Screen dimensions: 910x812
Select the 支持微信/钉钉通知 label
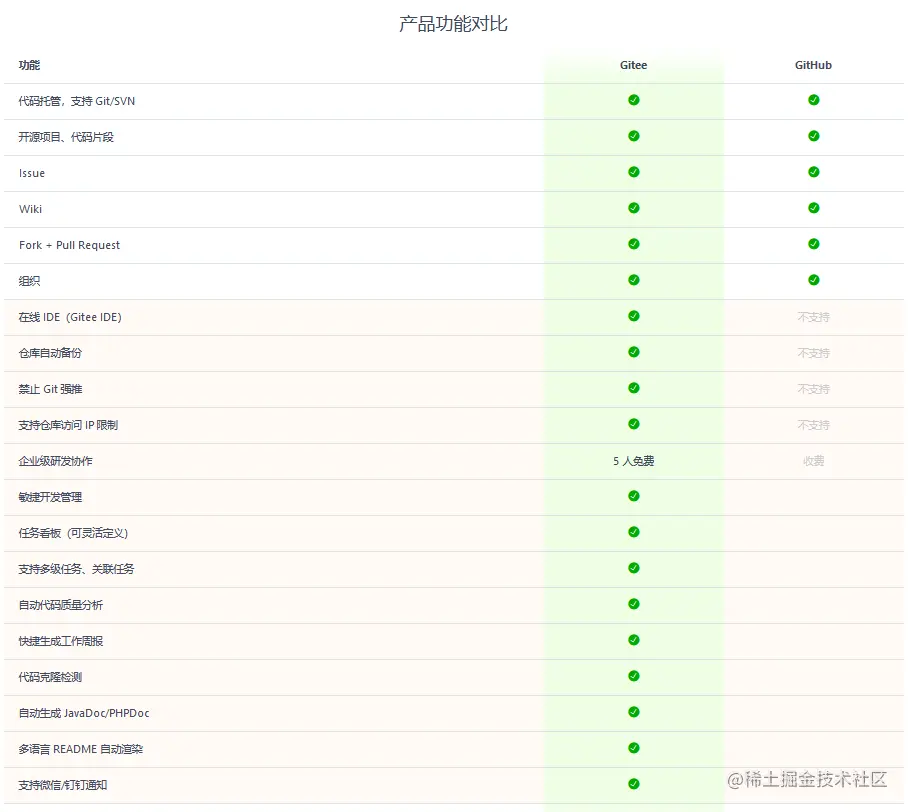click(63, 785)
